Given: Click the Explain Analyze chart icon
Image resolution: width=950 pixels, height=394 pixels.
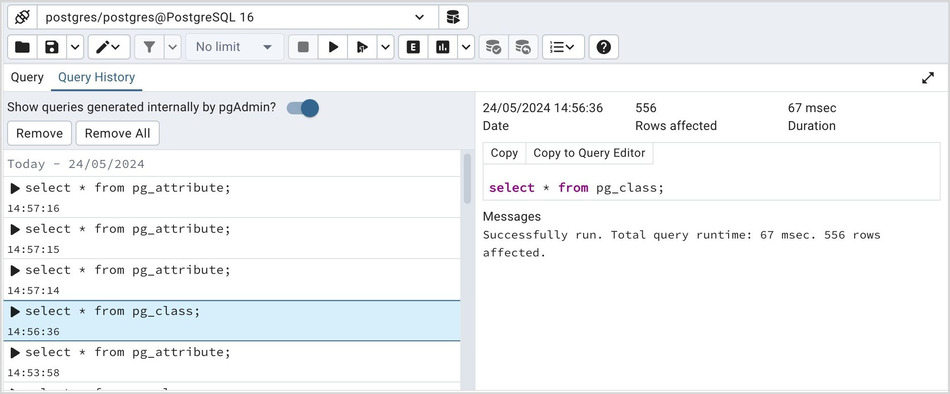Looking at the screenshot, I should pyautogui.click(x=443, y=47).
